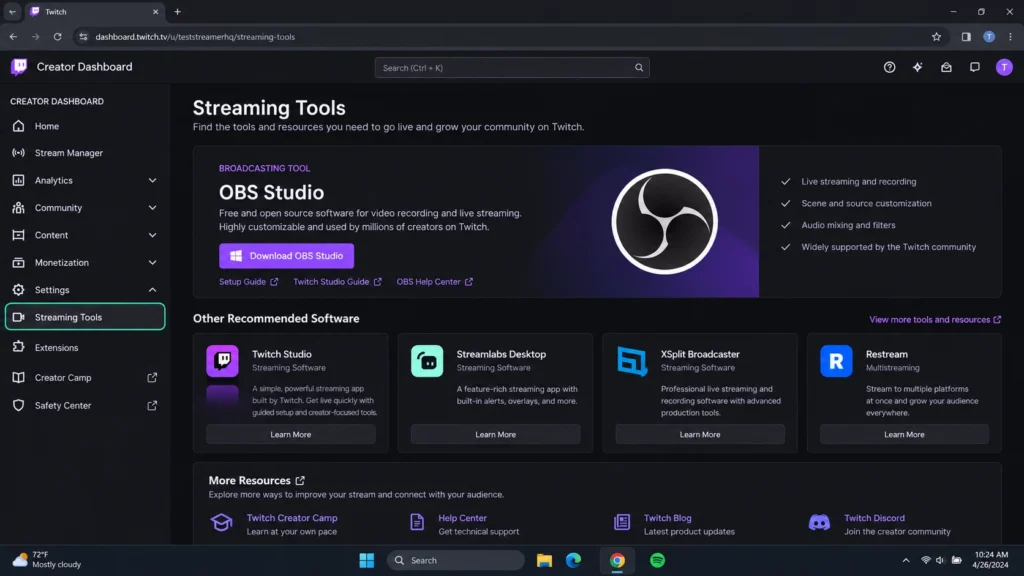Open the weather widget showing 72°F
This screenshot has width=1024, height=576.
tap(47, 560)
